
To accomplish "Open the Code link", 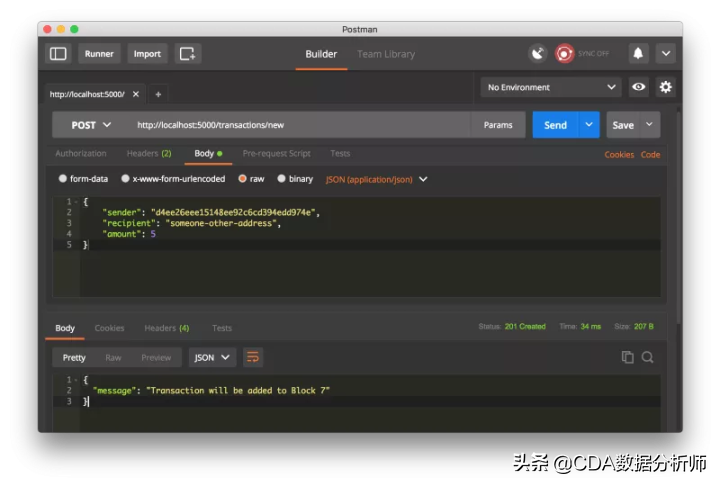I will (650, 154).
